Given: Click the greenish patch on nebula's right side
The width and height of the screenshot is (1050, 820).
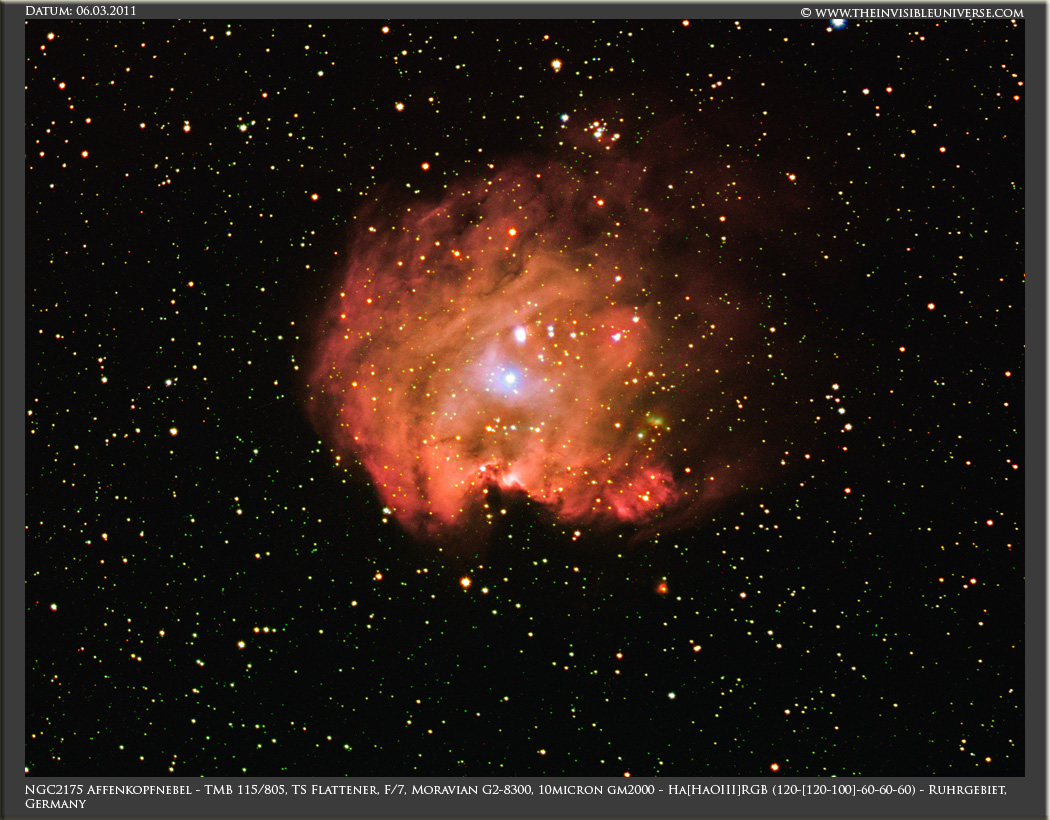Looking at the screenshot, I should click(x=655, y=421).
